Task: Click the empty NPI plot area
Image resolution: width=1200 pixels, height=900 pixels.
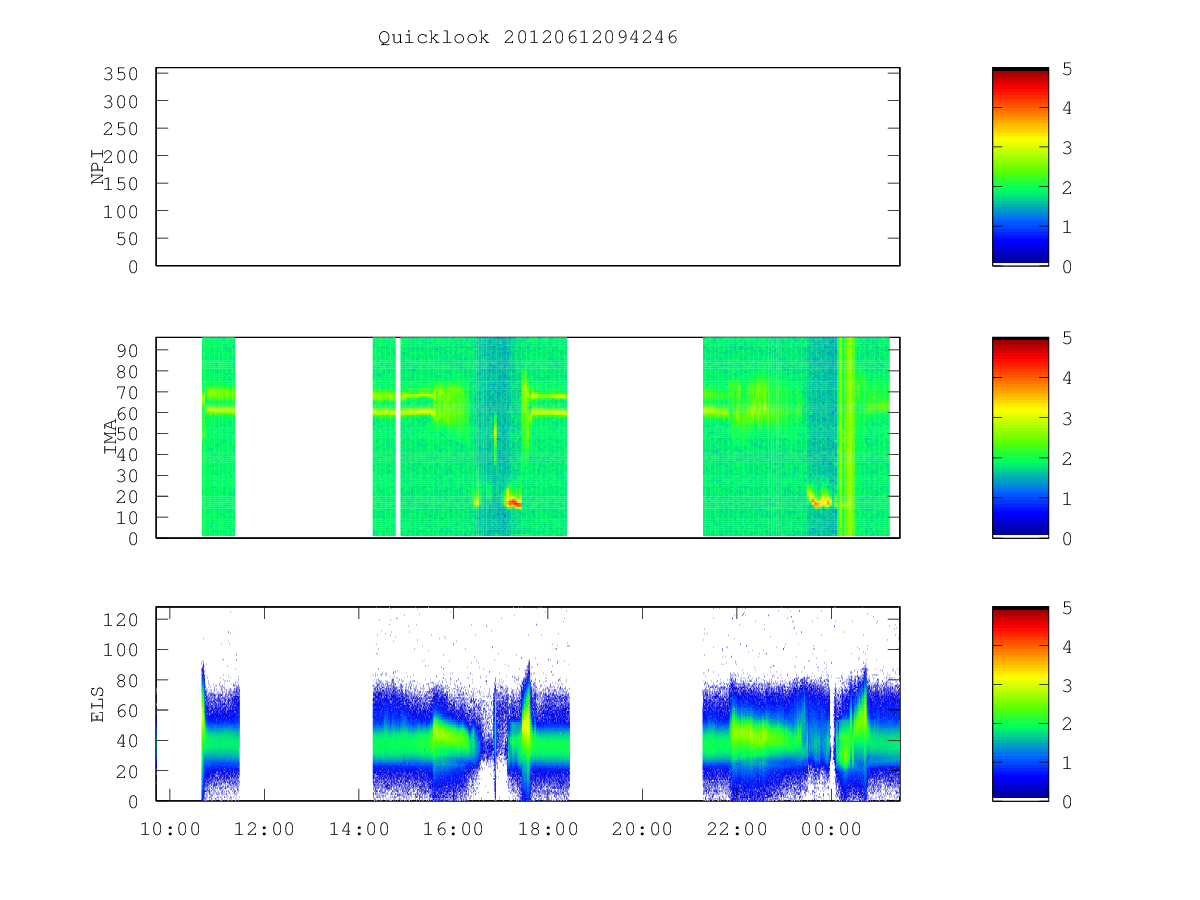Action: [x=528, y=167]
